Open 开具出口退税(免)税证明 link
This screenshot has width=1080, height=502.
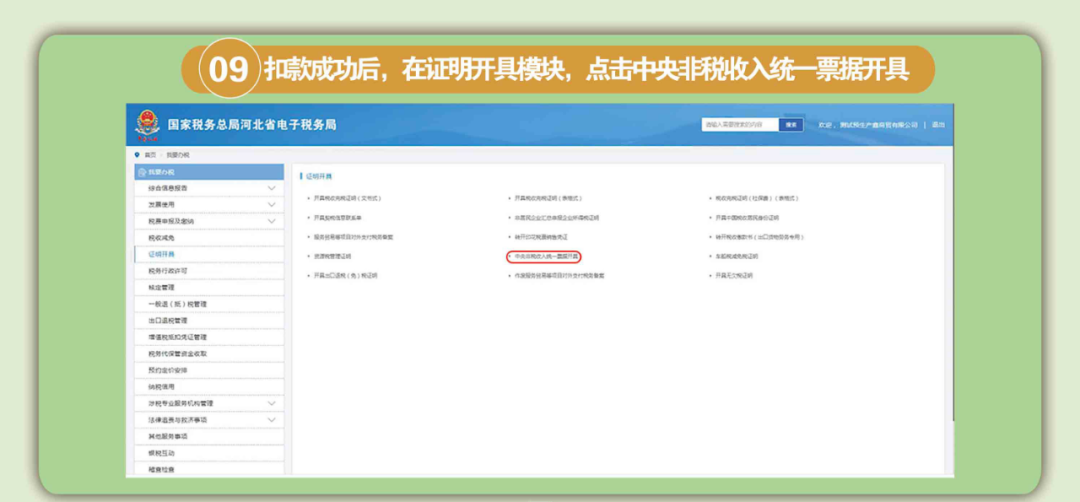click(345, 275)
